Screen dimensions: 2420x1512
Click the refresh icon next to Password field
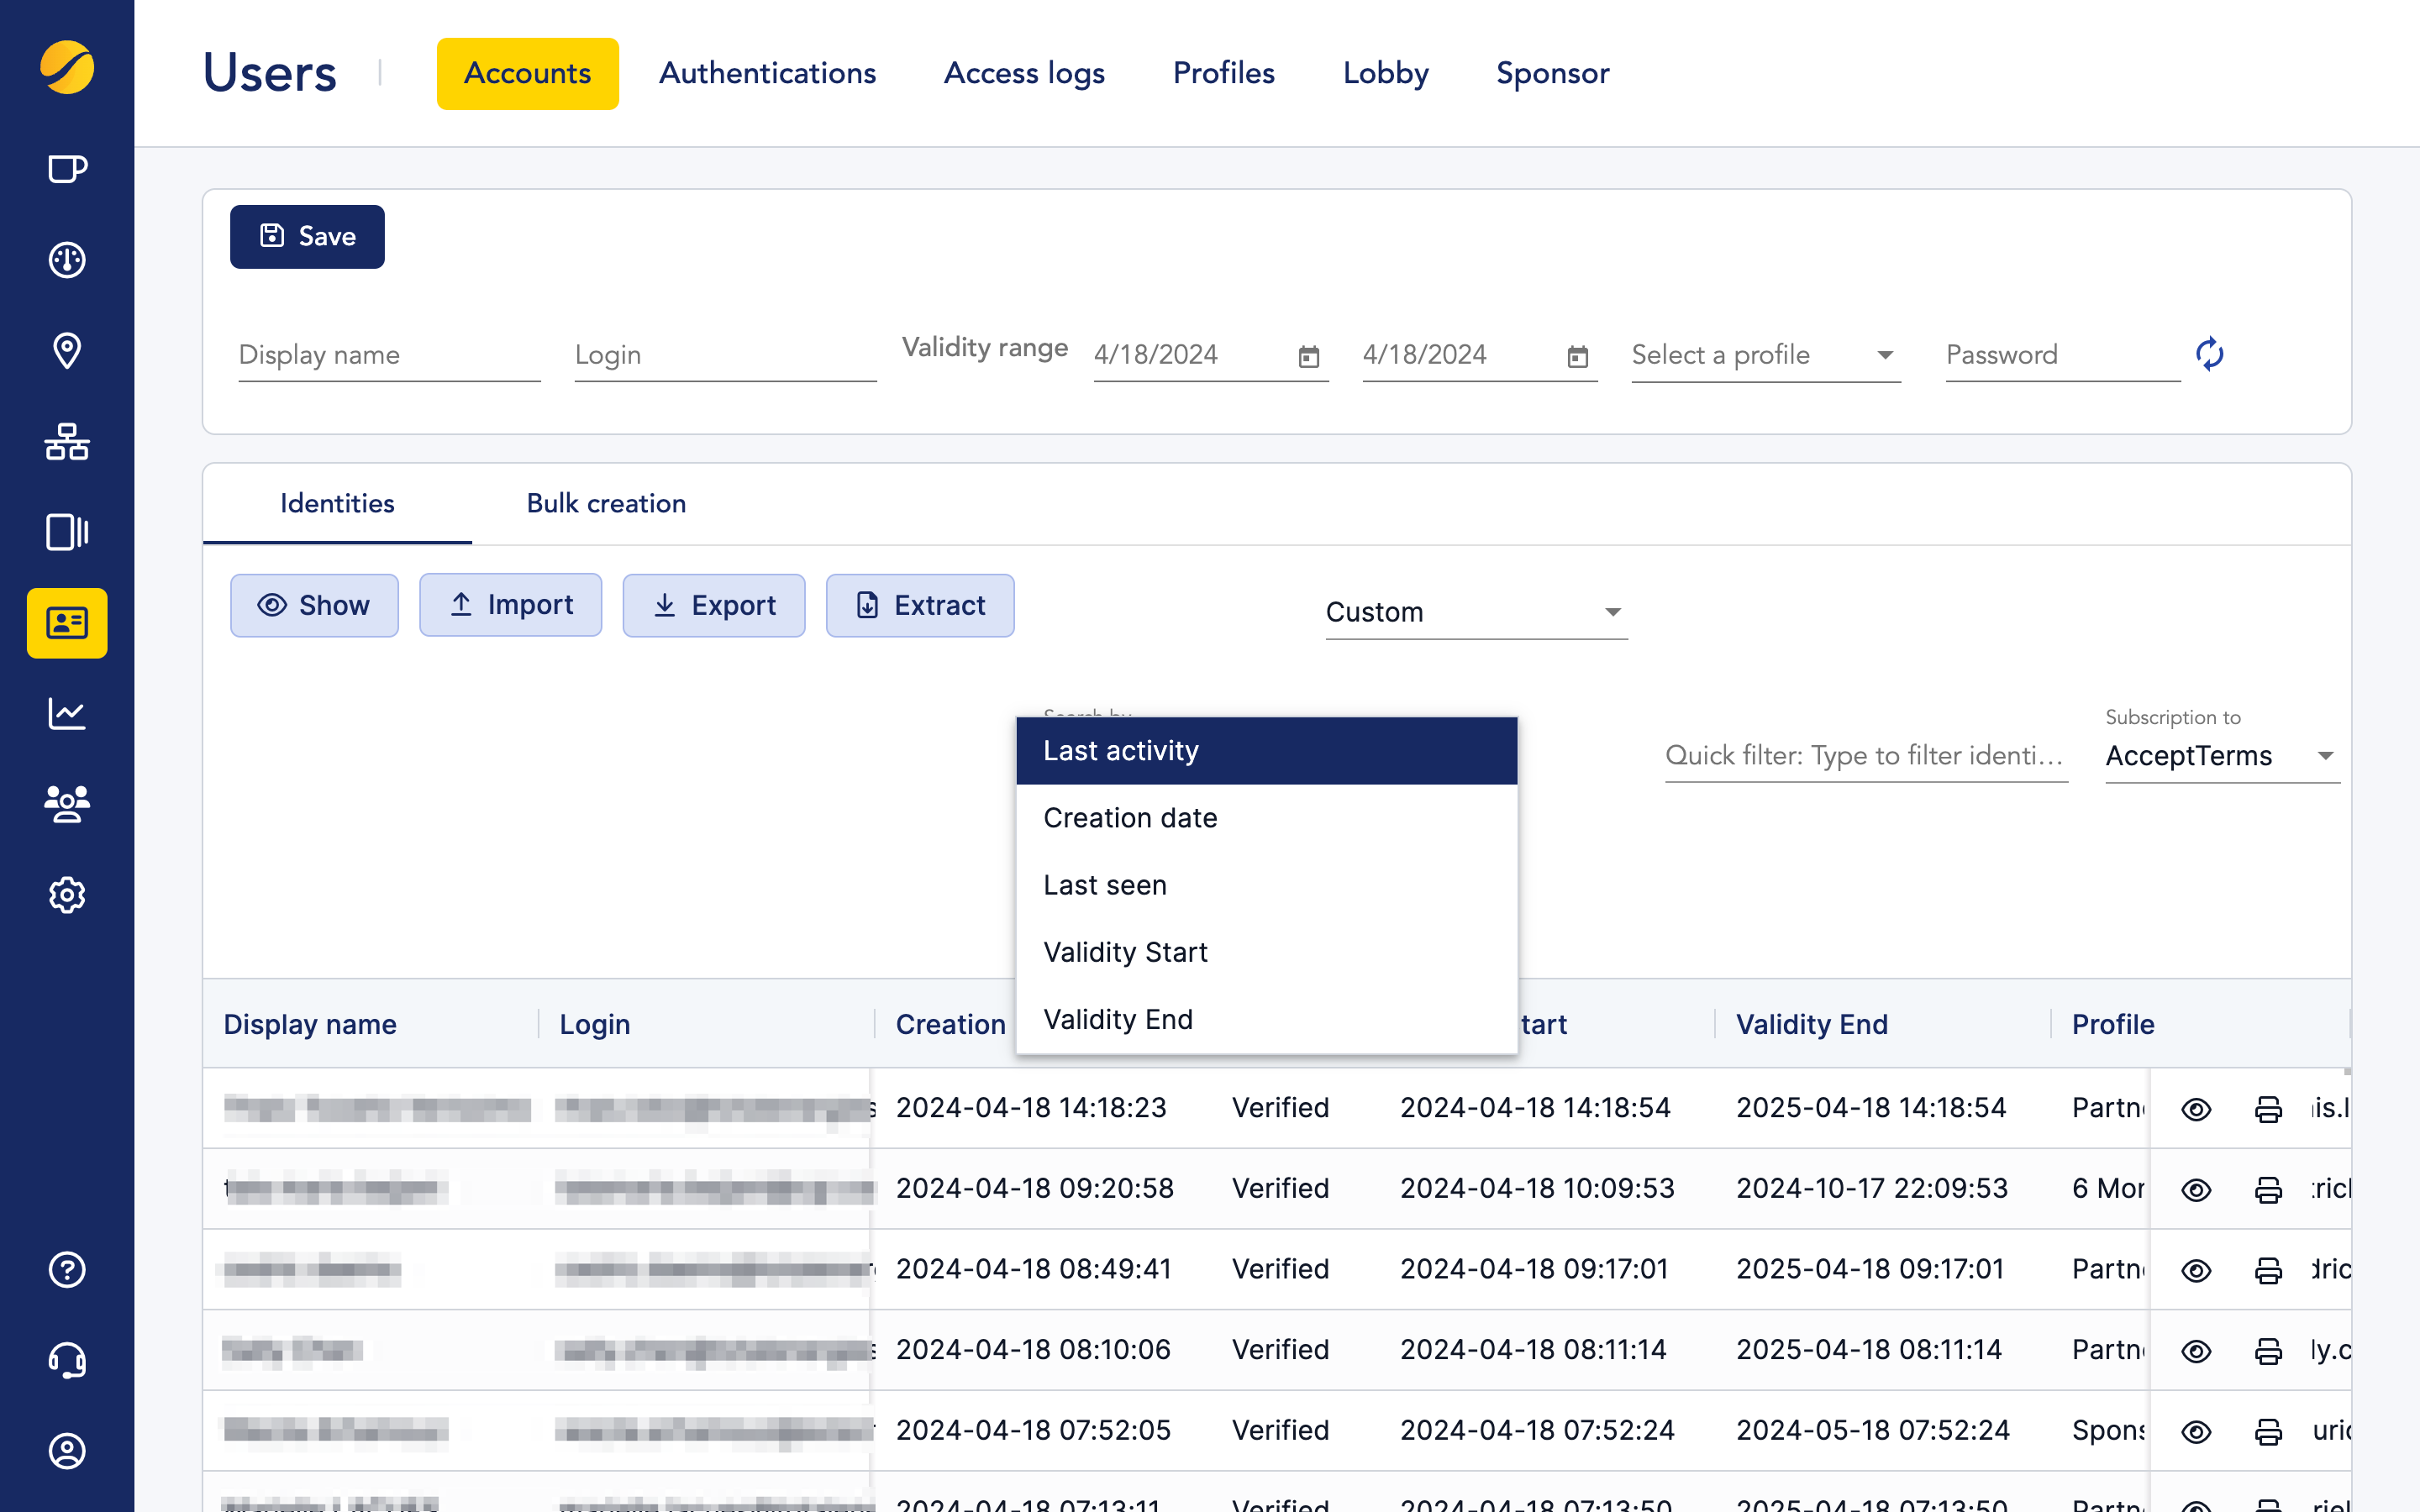pyautogui.click(x=2209, y=354)
